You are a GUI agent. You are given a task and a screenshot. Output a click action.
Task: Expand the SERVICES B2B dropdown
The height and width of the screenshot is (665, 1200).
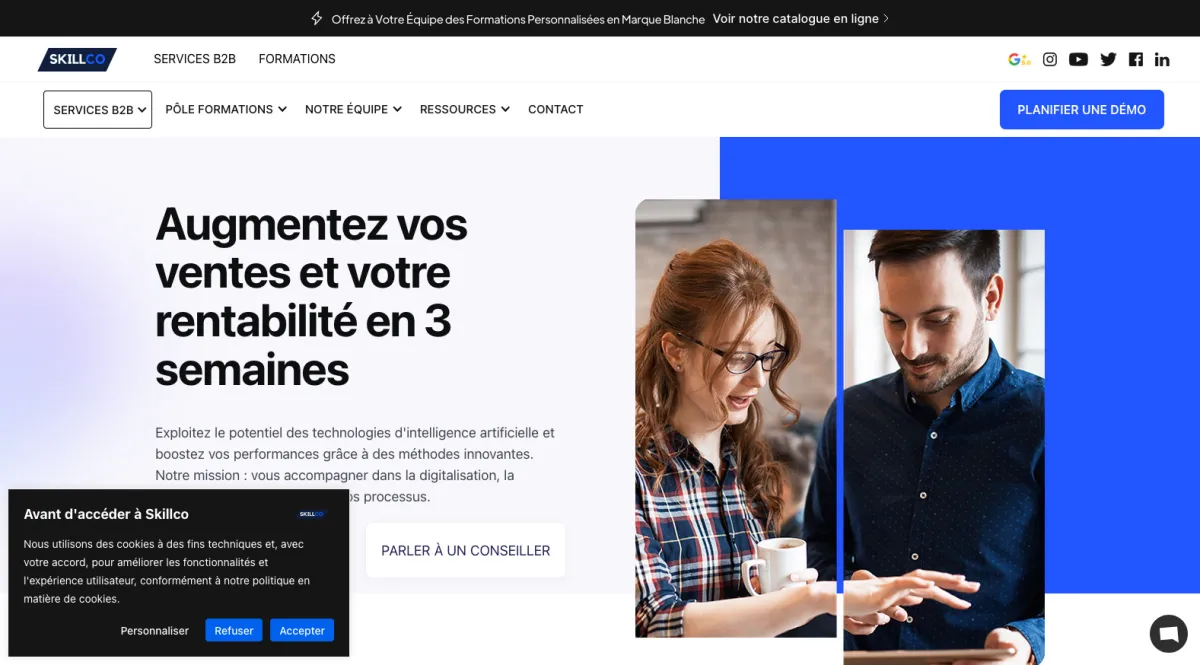click(97, 110)
